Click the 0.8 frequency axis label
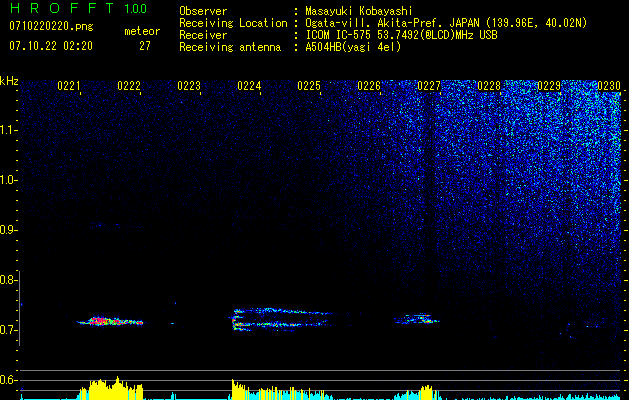 click(x=8, y=280)
